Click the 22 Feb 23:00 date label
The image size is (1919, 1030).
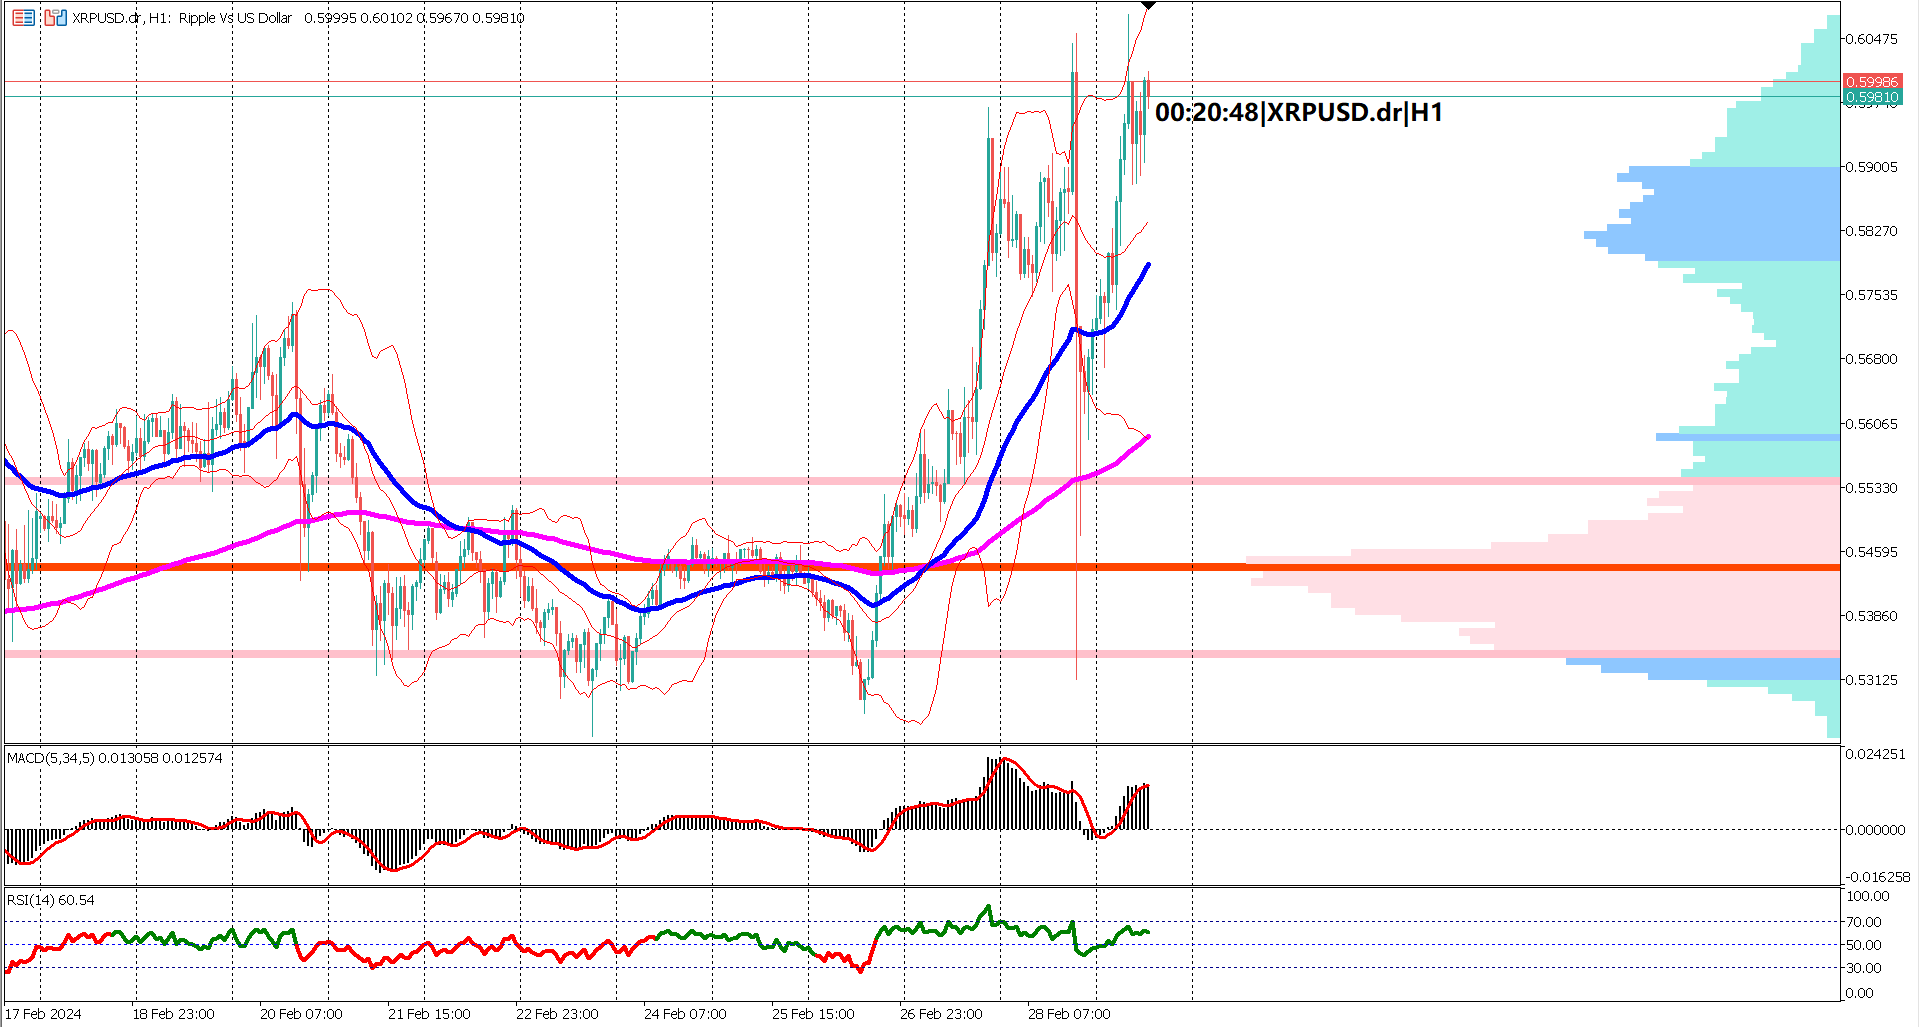557,1014
